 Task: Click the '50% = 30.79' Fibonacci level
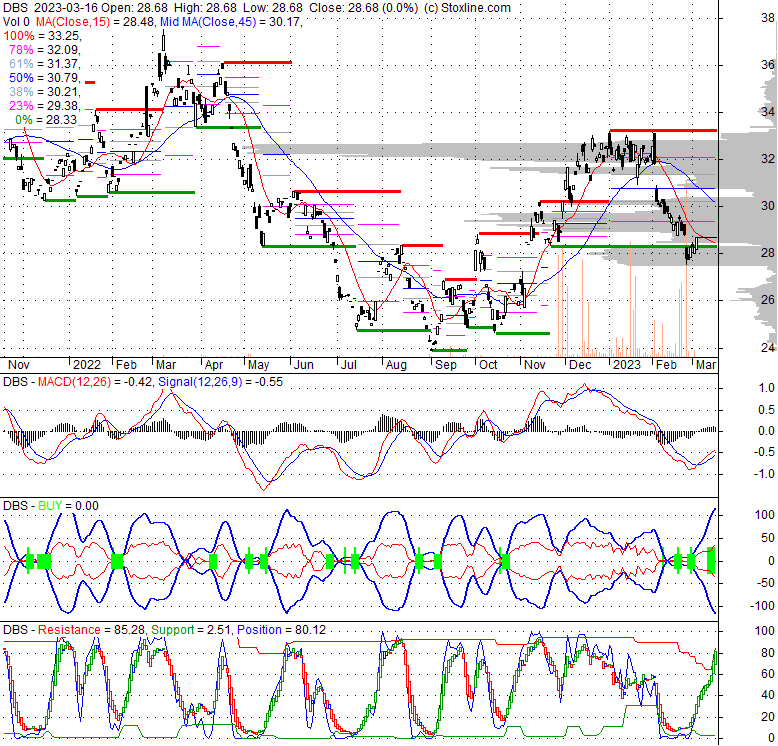[45, 78]
